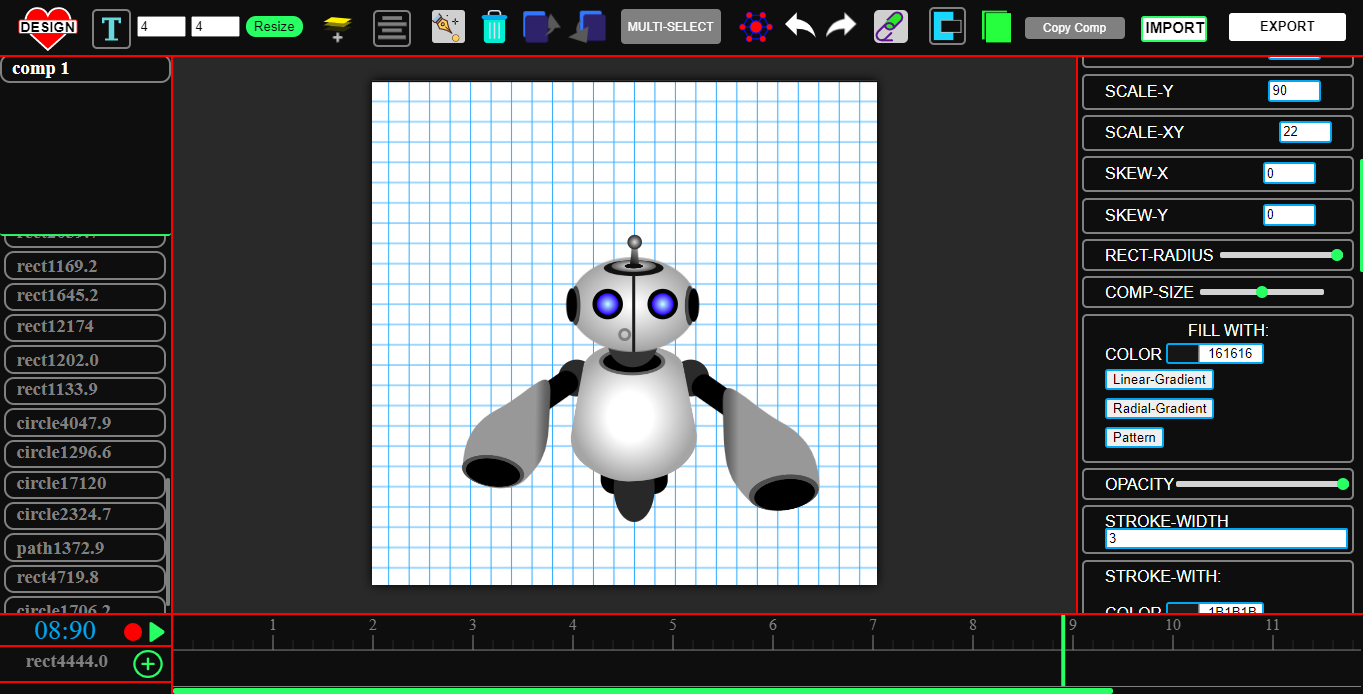Open the fill color swatch
Screen dimensions: 1363x694
(x=1183, y=353)
